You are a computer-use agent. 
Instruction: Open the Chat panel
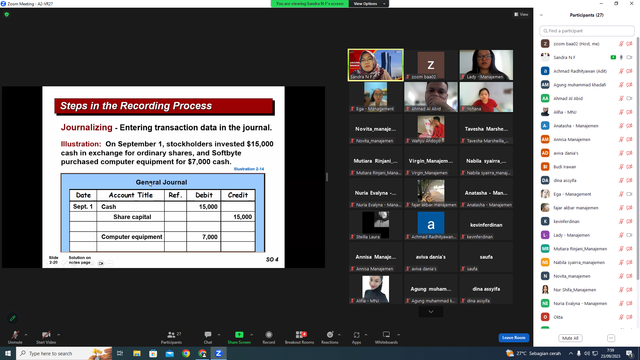point(208,337)
